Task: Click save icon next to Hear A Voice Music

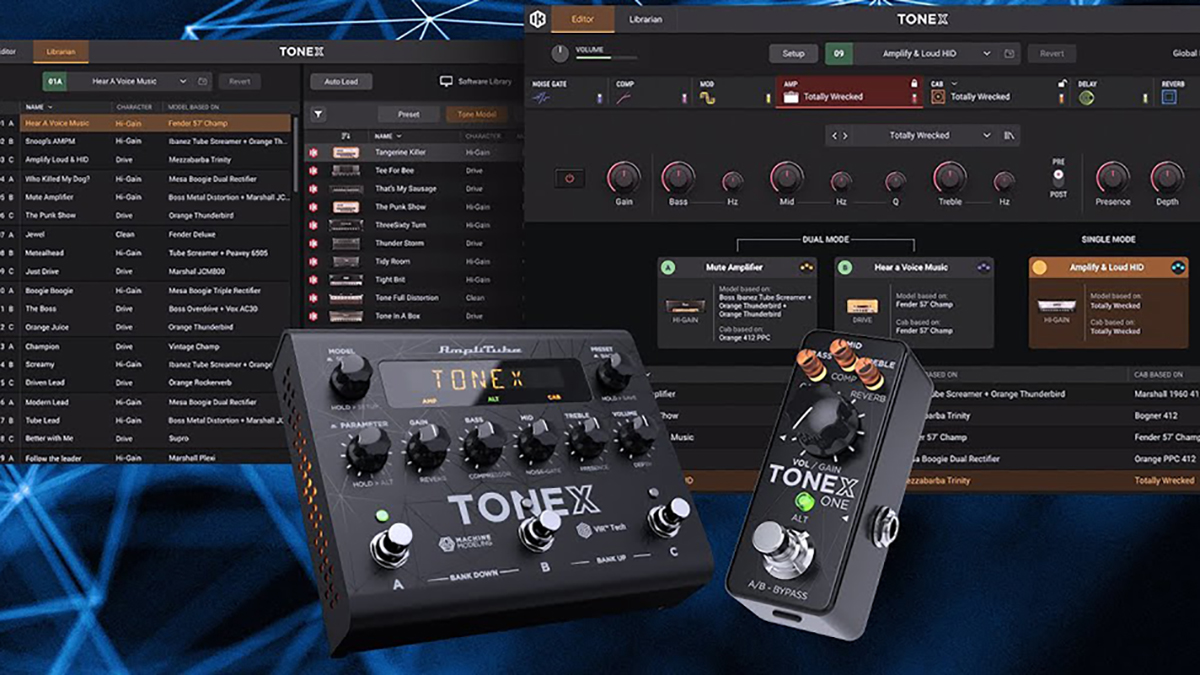Action: 203,81
